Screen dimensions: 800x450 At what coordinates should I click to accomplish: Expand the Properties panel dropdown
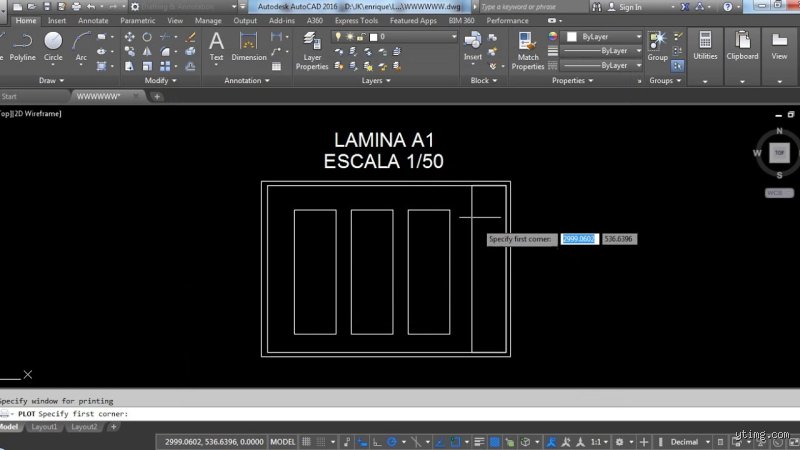click(x=572, y=81)
